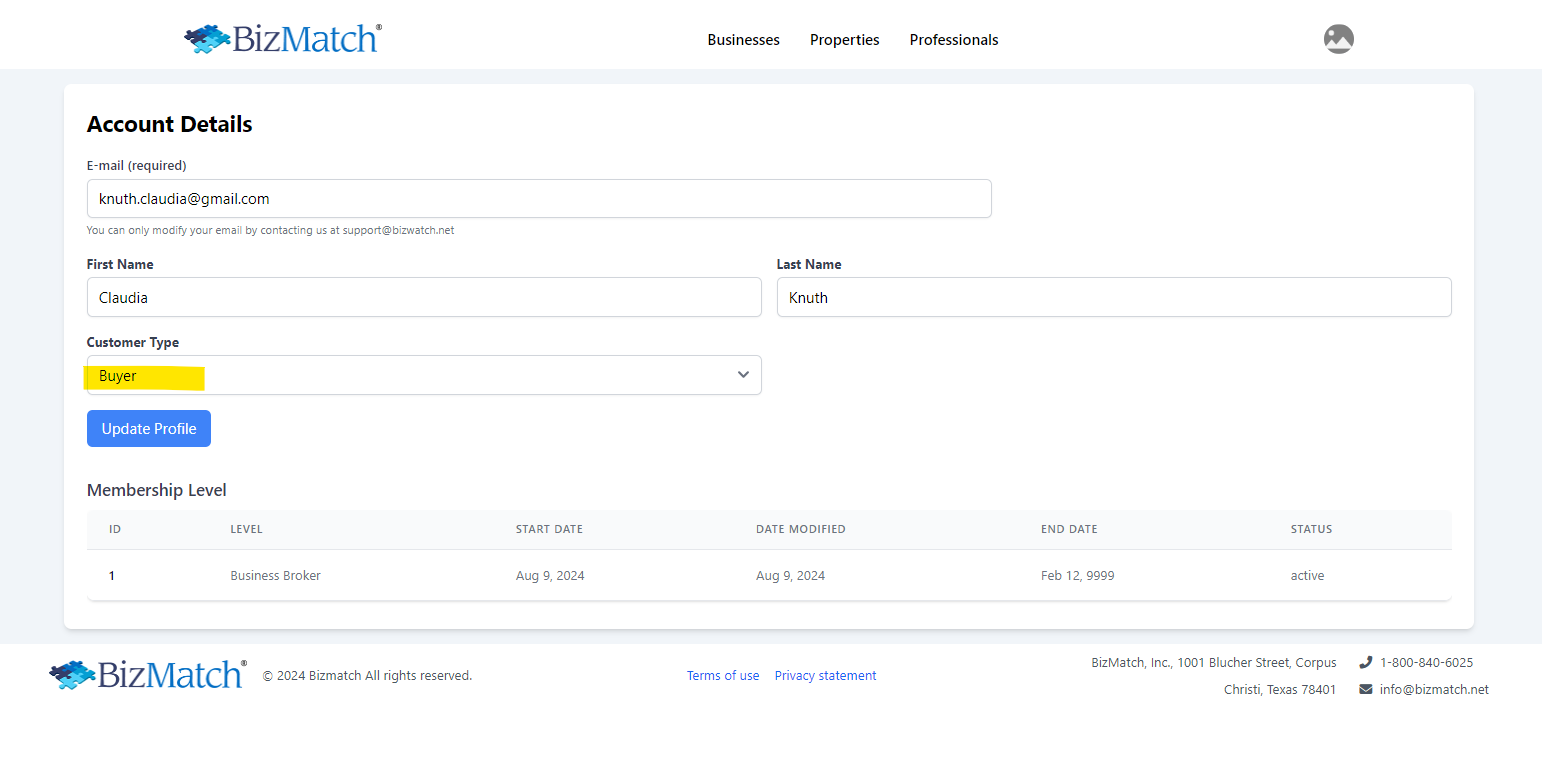Click the envelope icon in footer

pyautogui.click(x=1366, y=689)
